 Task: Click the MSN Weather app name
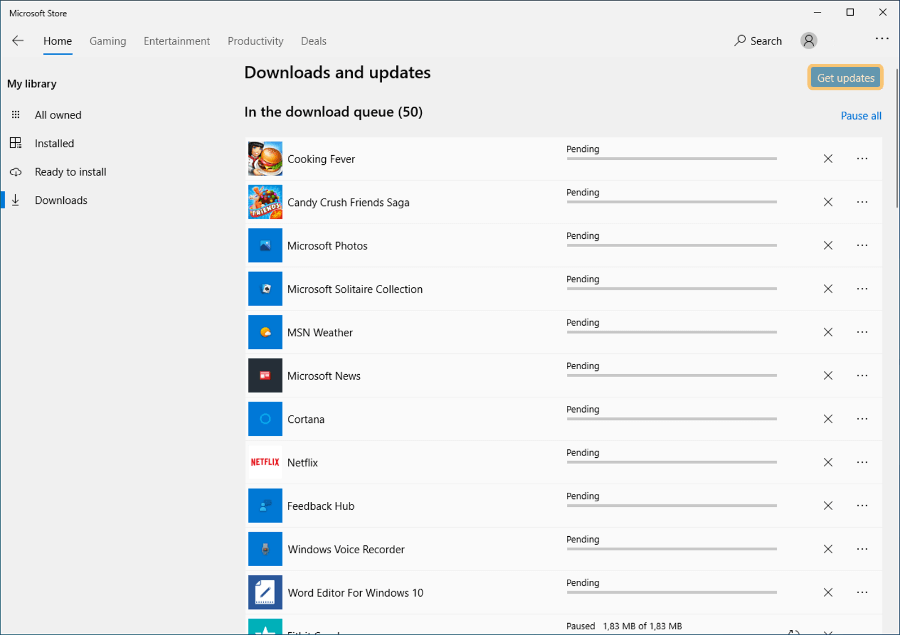[x=320, y=332]
